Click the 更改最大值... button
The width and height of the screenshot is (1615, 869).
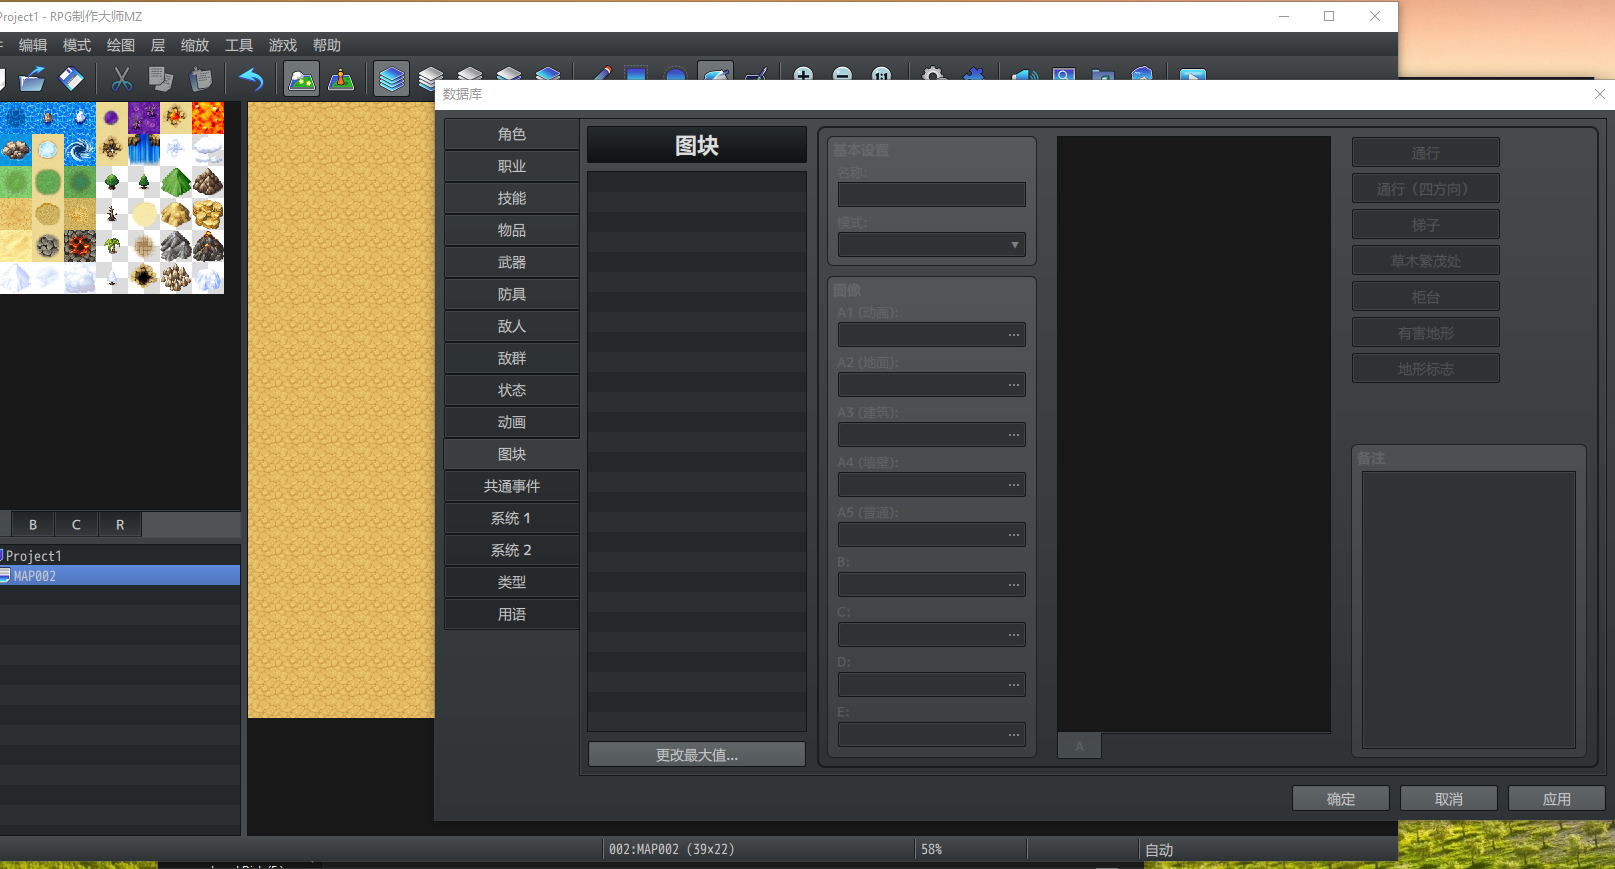[697, 755]
